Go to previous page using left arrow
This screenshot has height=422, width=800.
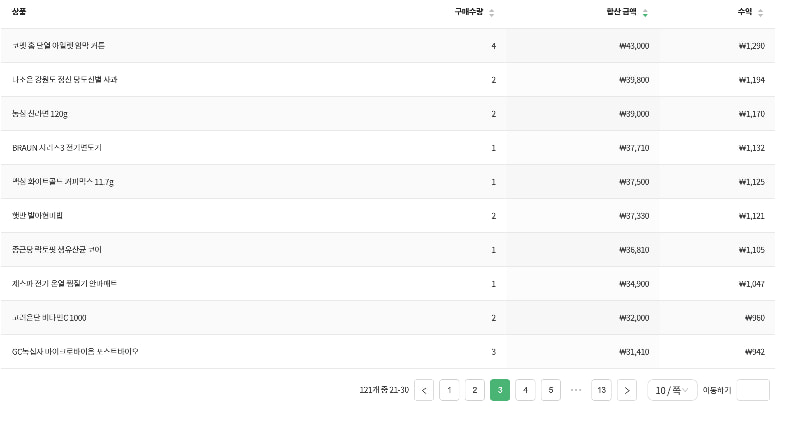(424, 390)
